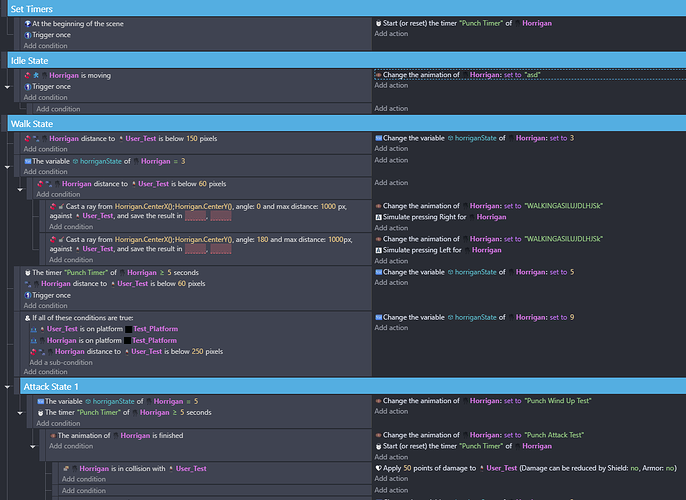This screenshot has width=686, height=500.
Task: Click the Simulate pressing Right action icon
Action: point(378,217)
